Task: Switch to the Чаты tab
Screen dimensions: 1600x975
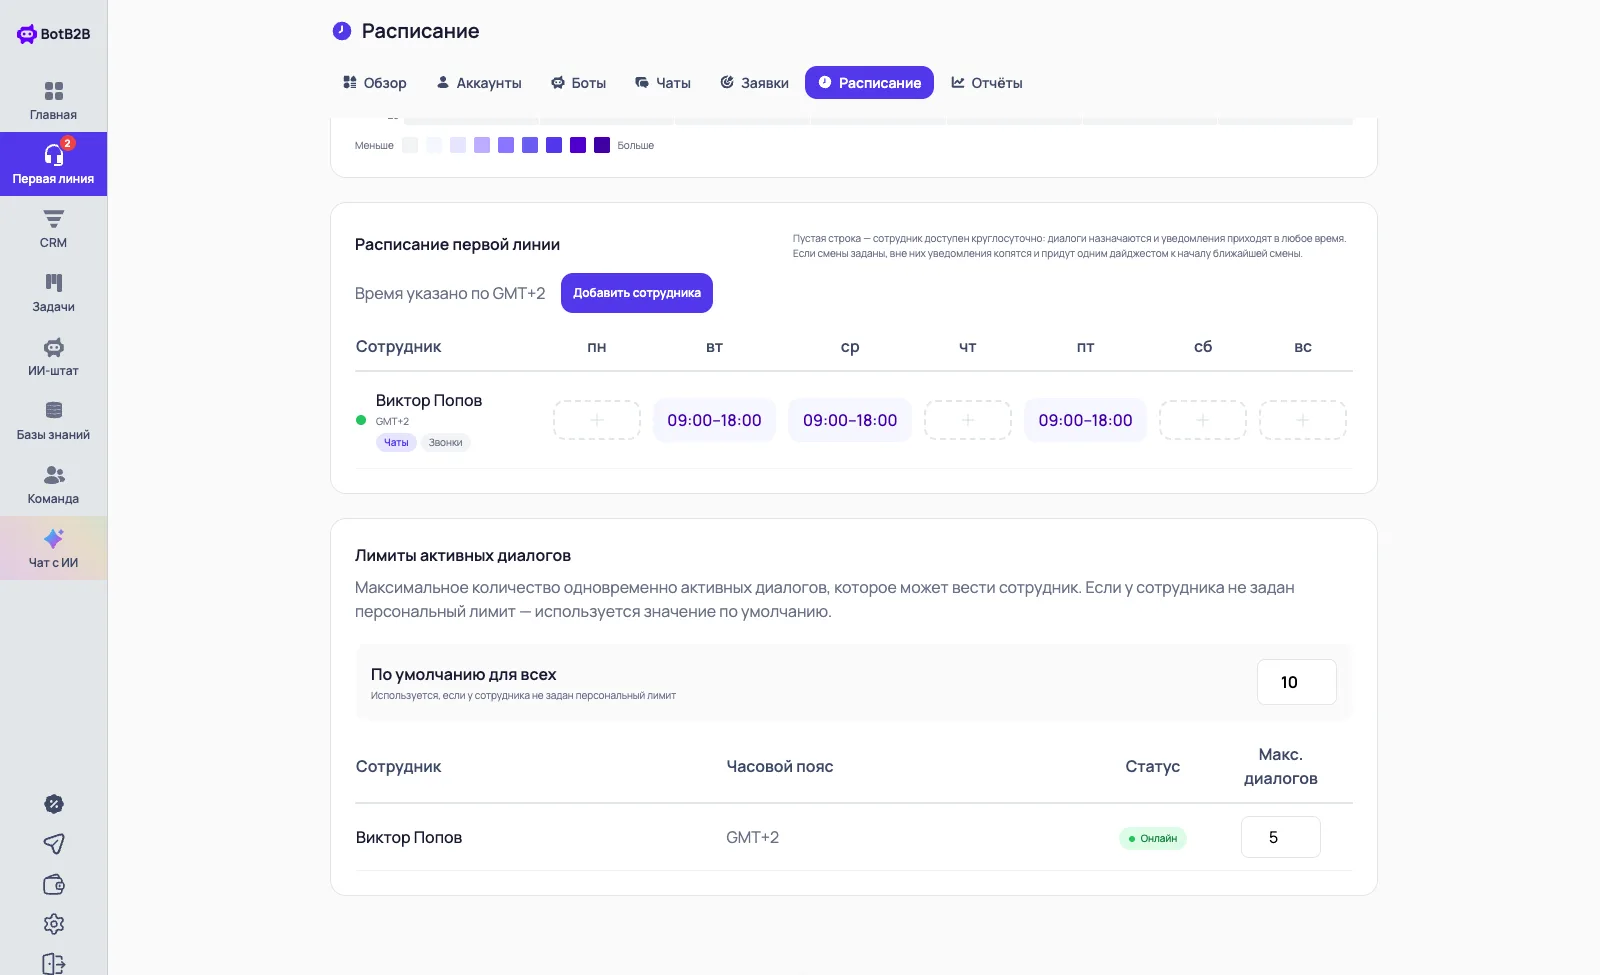Action: pos(663,83)
